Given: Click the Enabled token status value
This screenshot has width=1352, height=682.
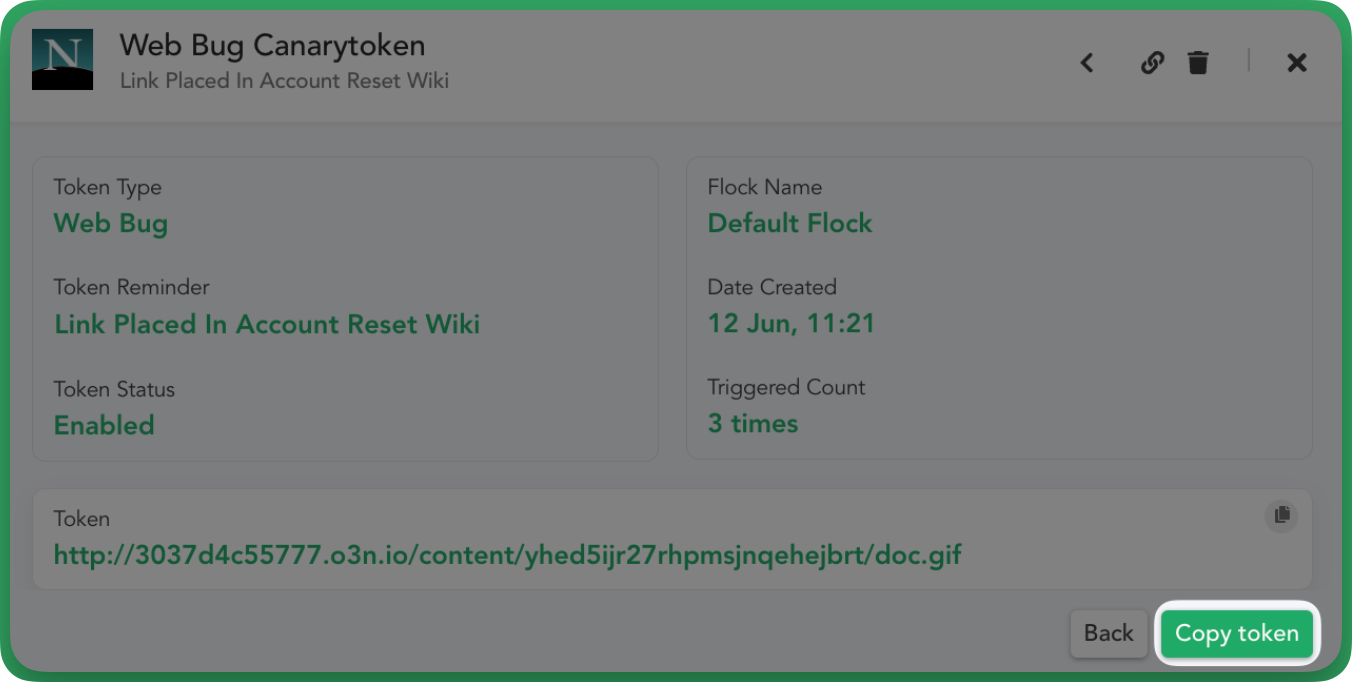Looking at the screenshot, I should [x=104, y=425].
